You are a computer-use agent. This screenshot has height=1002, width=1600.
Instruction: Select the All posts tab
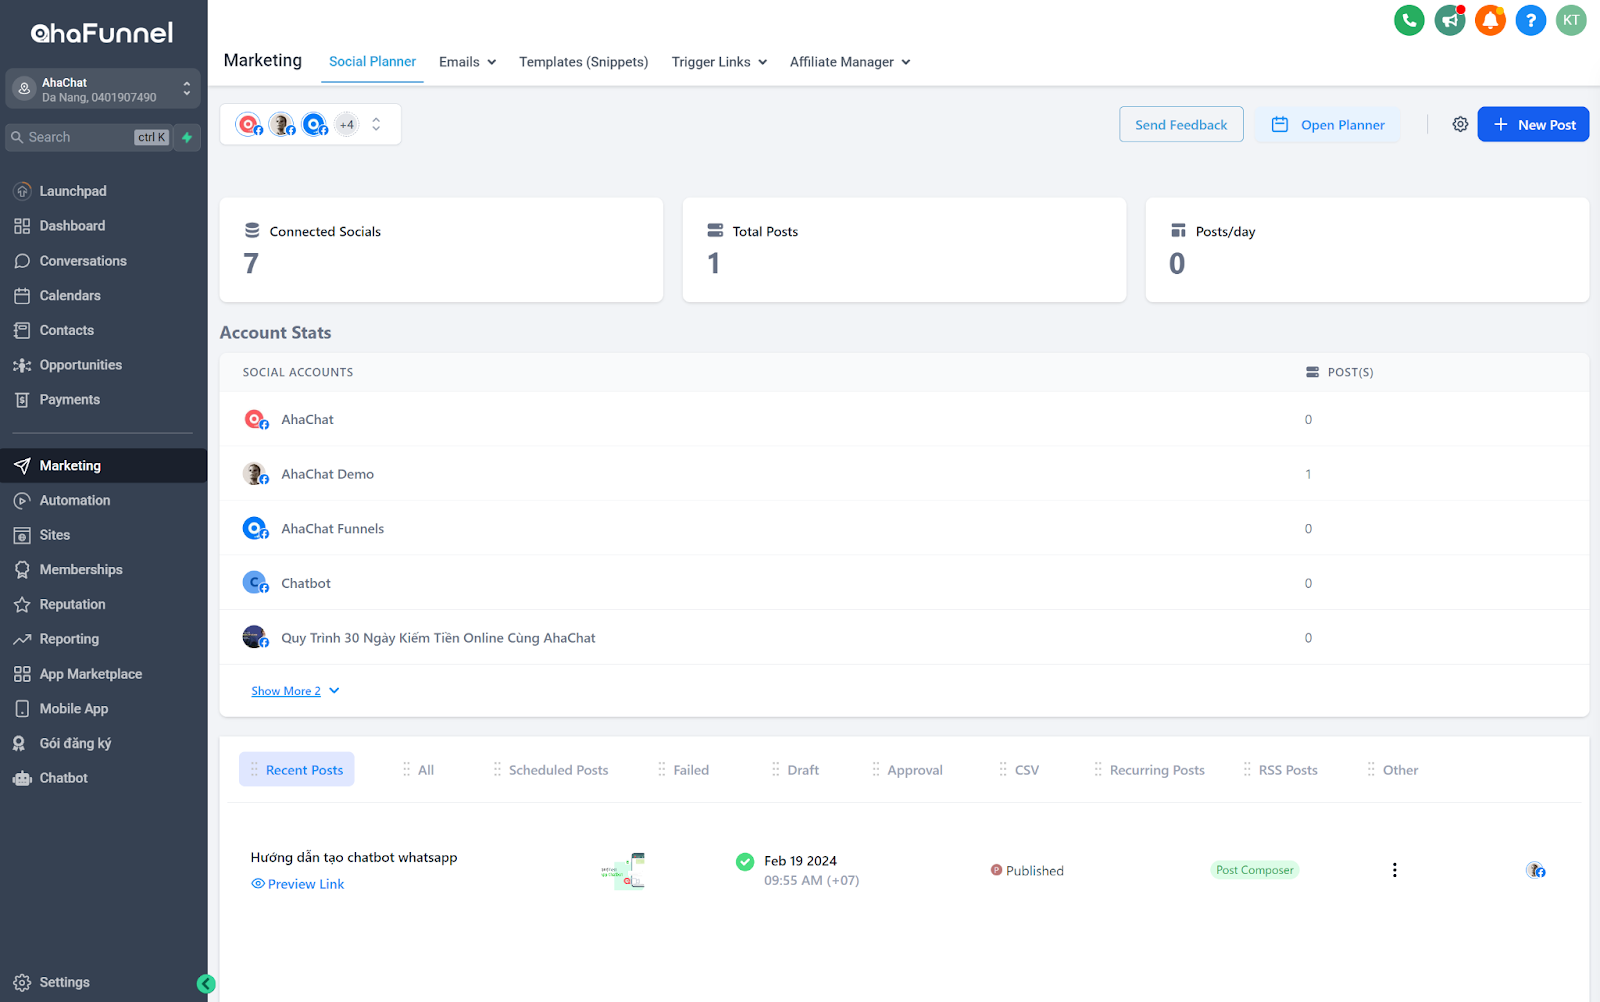point(419,770)
